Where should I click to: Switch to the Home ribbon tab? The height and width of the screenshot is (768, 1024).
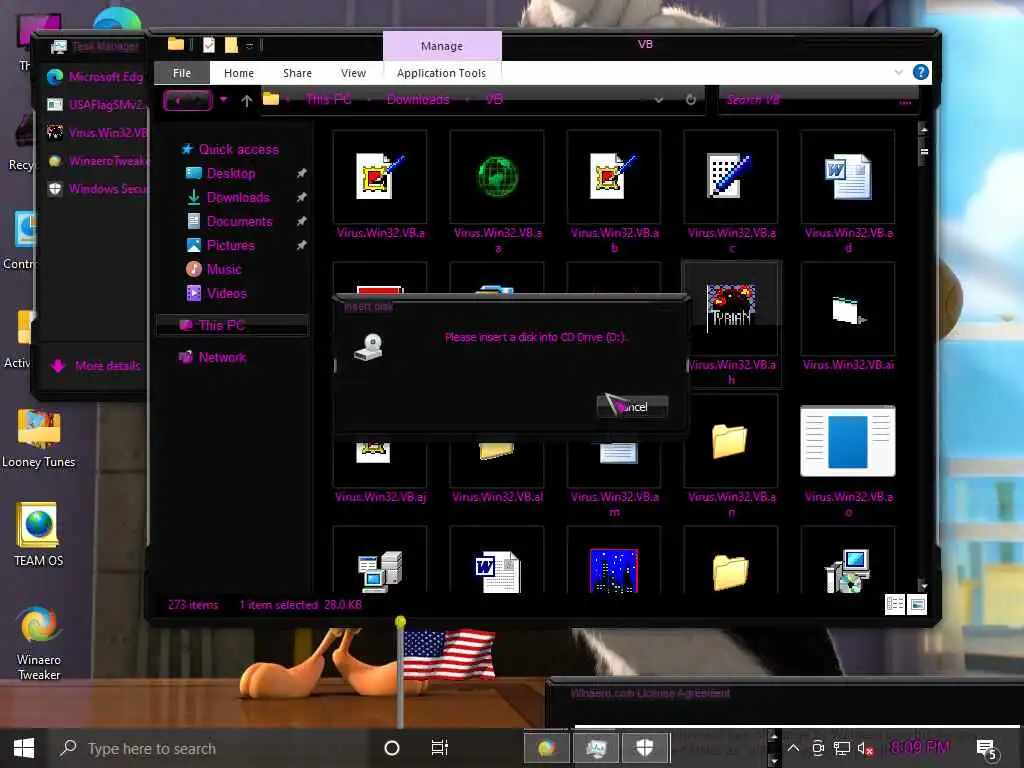click(x=238, y=73)
